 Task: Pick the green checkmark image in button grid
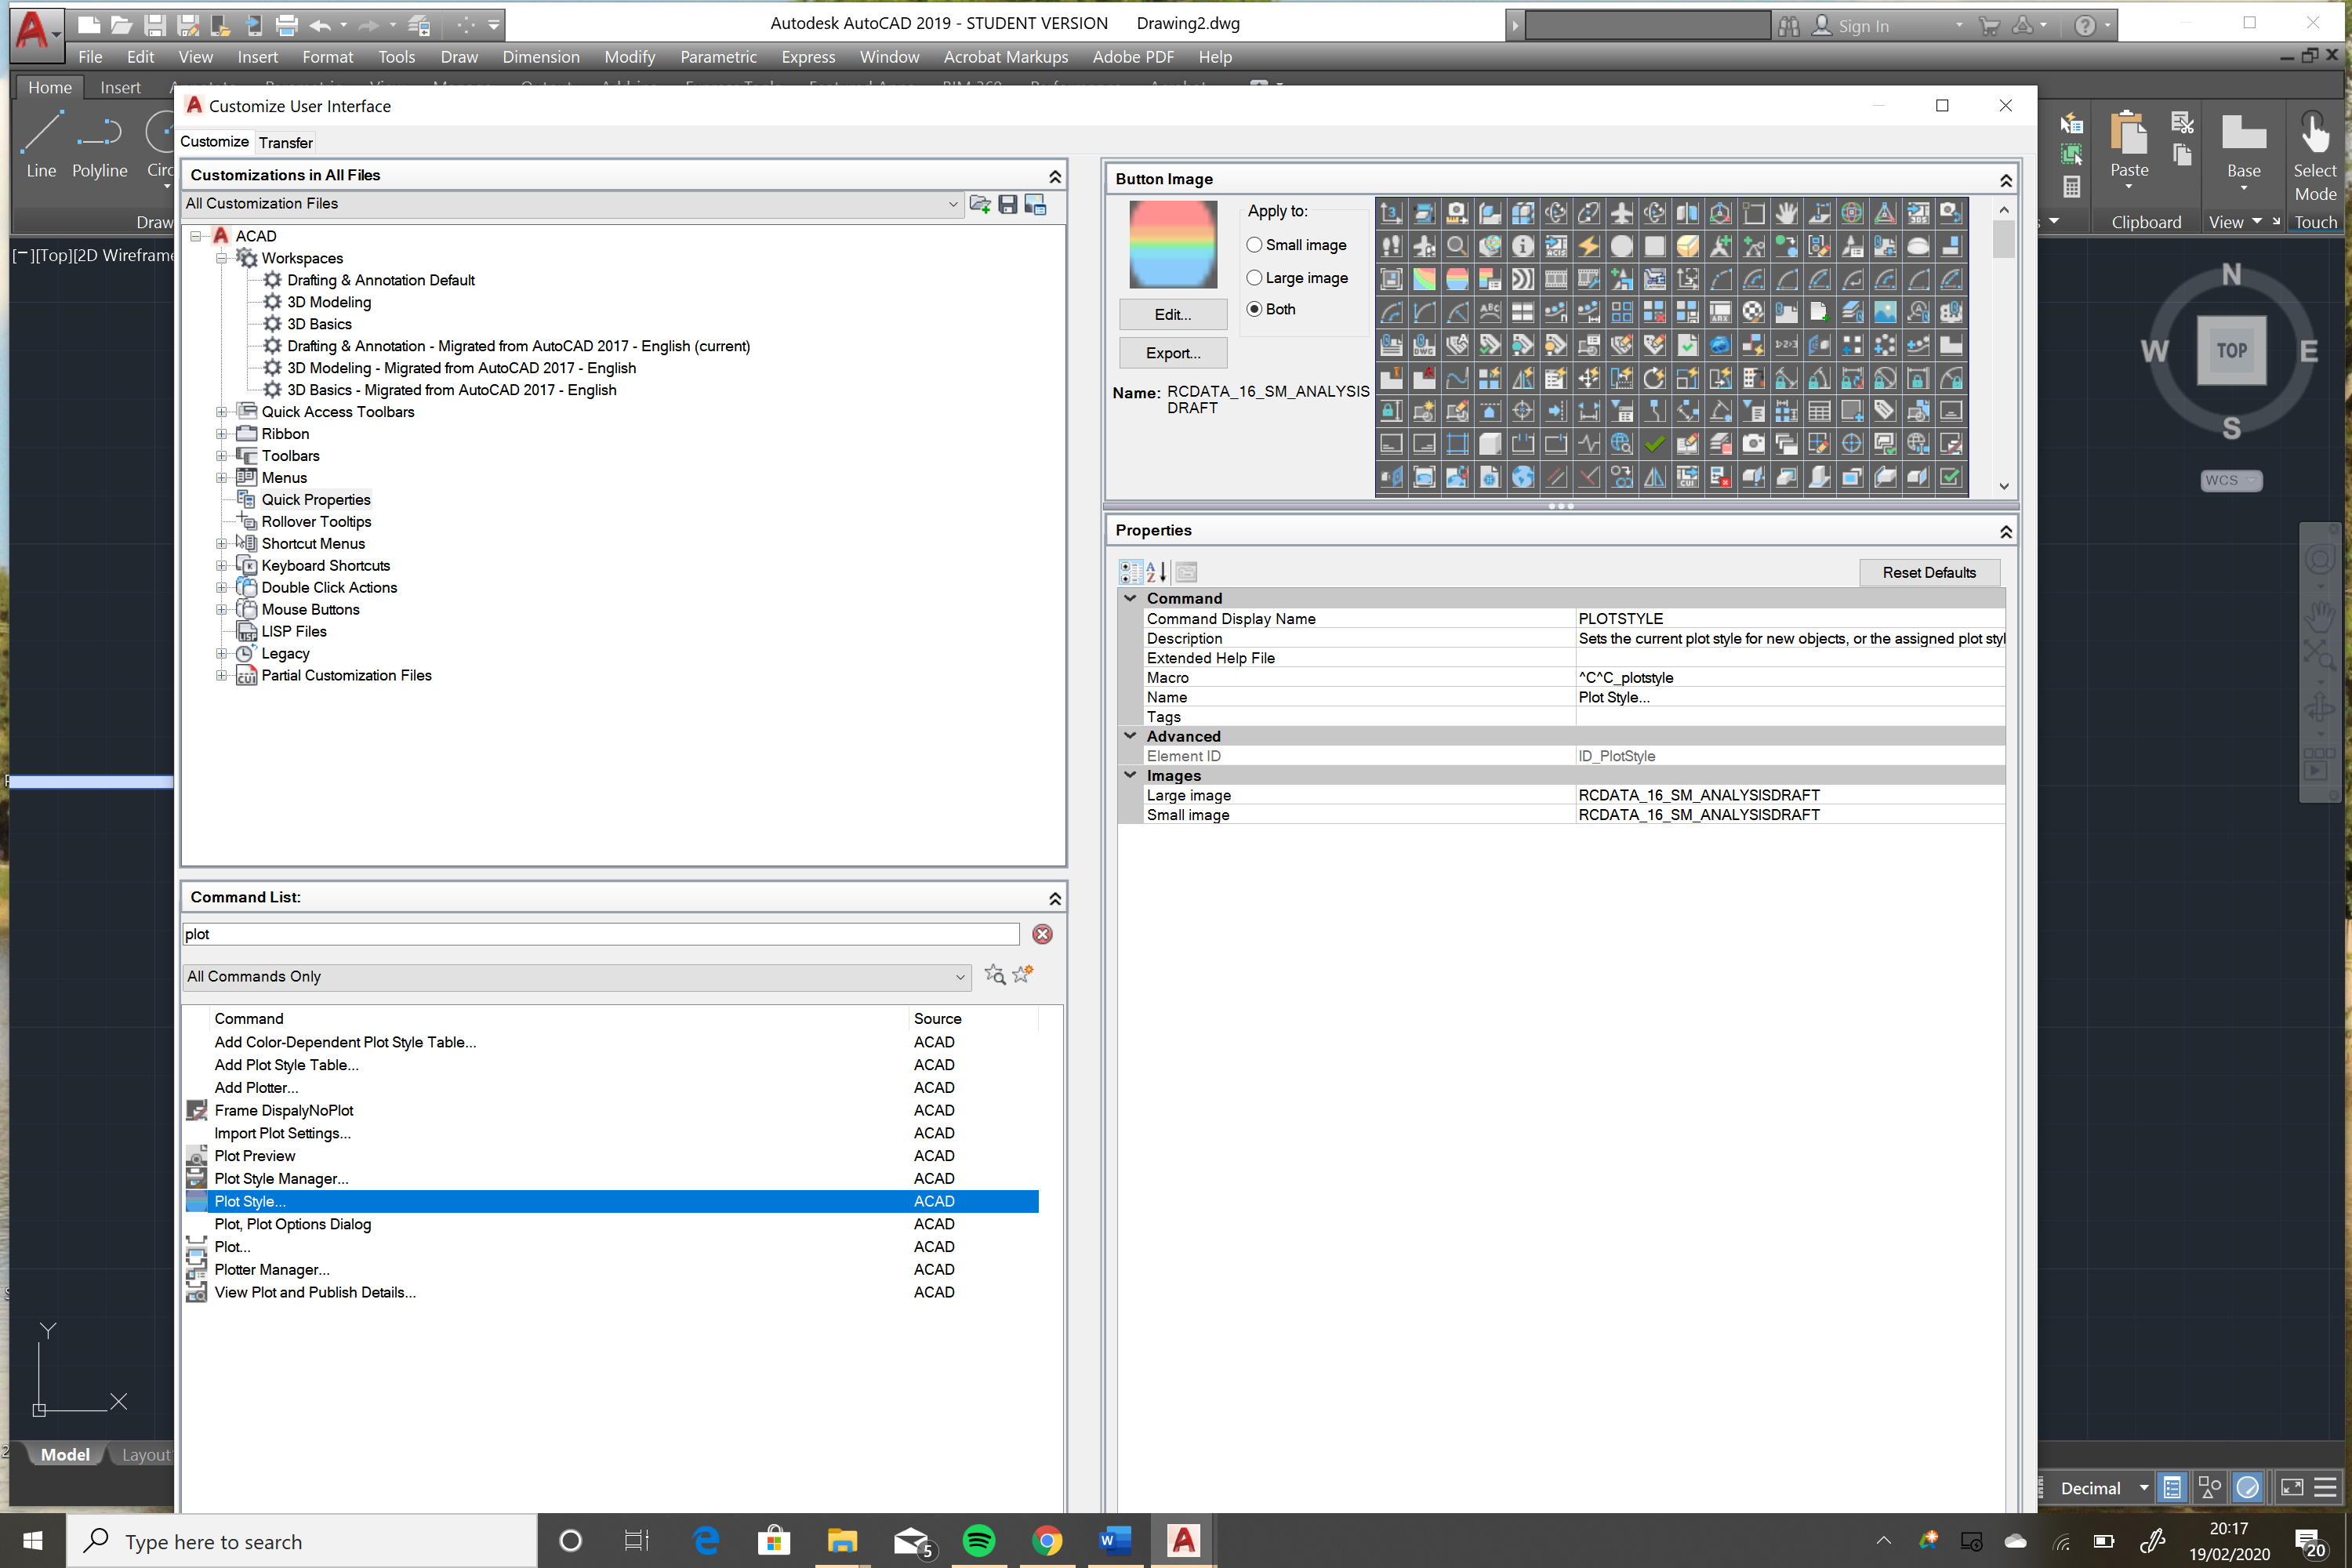coord(1654,443)
